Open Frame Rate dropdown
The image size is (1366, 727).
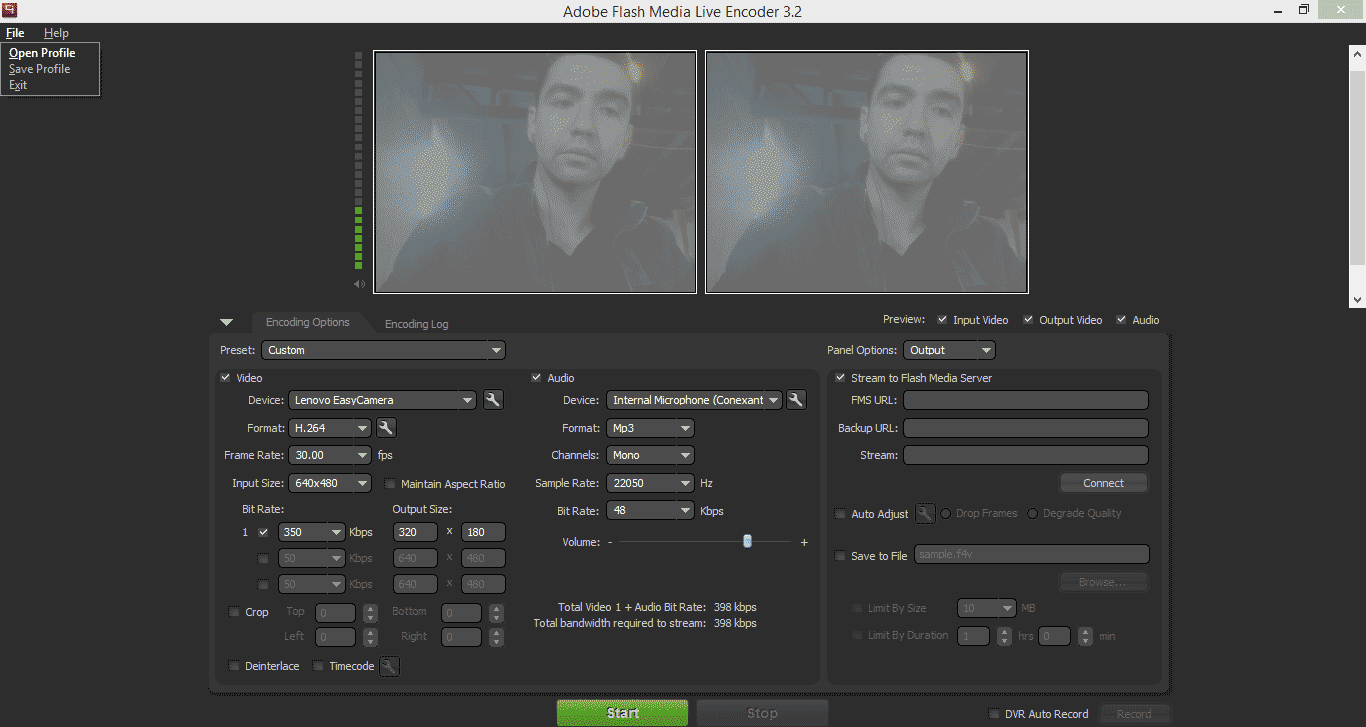330,455
